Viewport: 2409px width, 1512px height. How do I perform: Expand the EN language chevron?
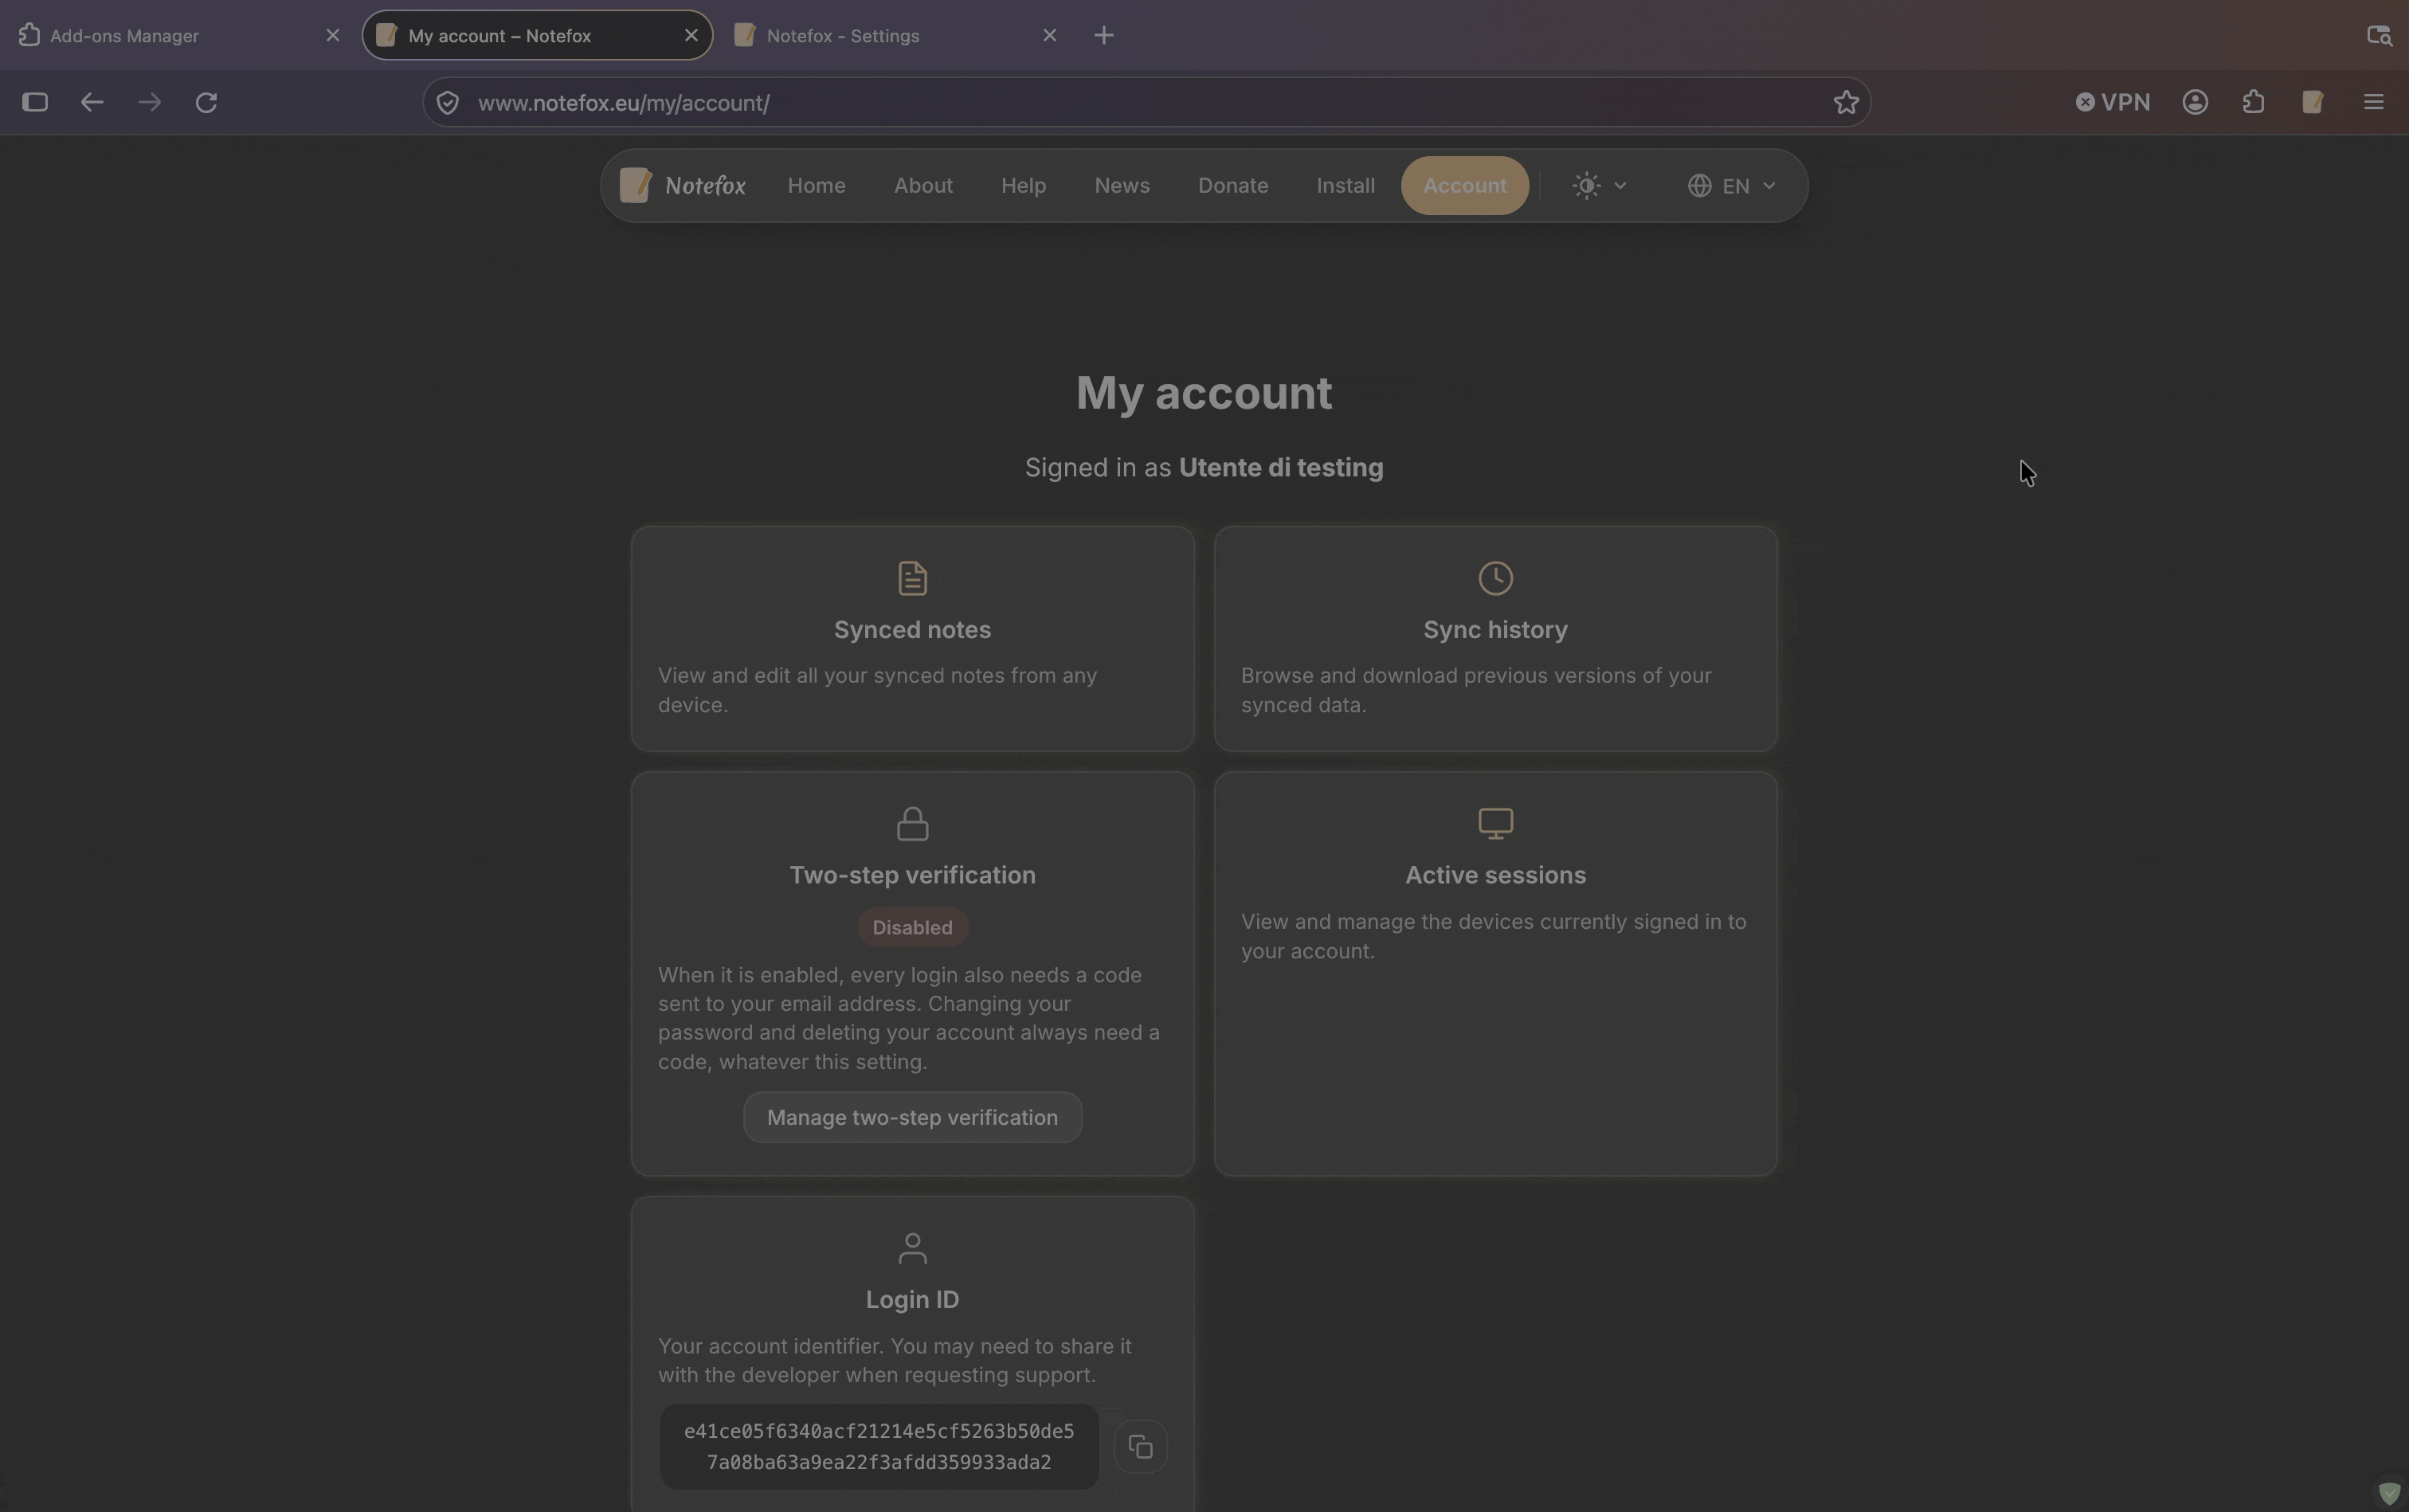(x=1768, y=185)
